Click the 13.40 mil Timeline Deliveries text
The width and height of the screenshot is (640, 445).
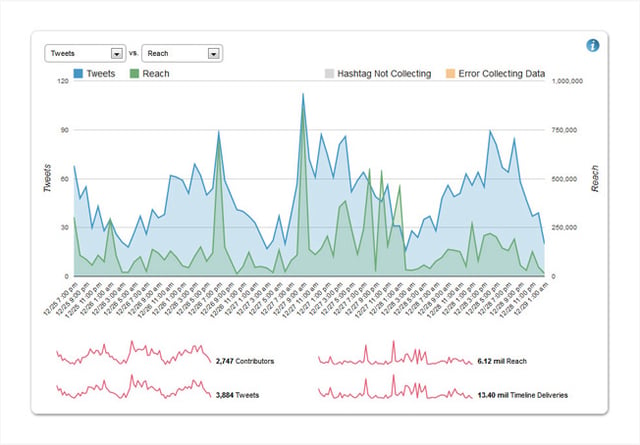pos(522,395)
